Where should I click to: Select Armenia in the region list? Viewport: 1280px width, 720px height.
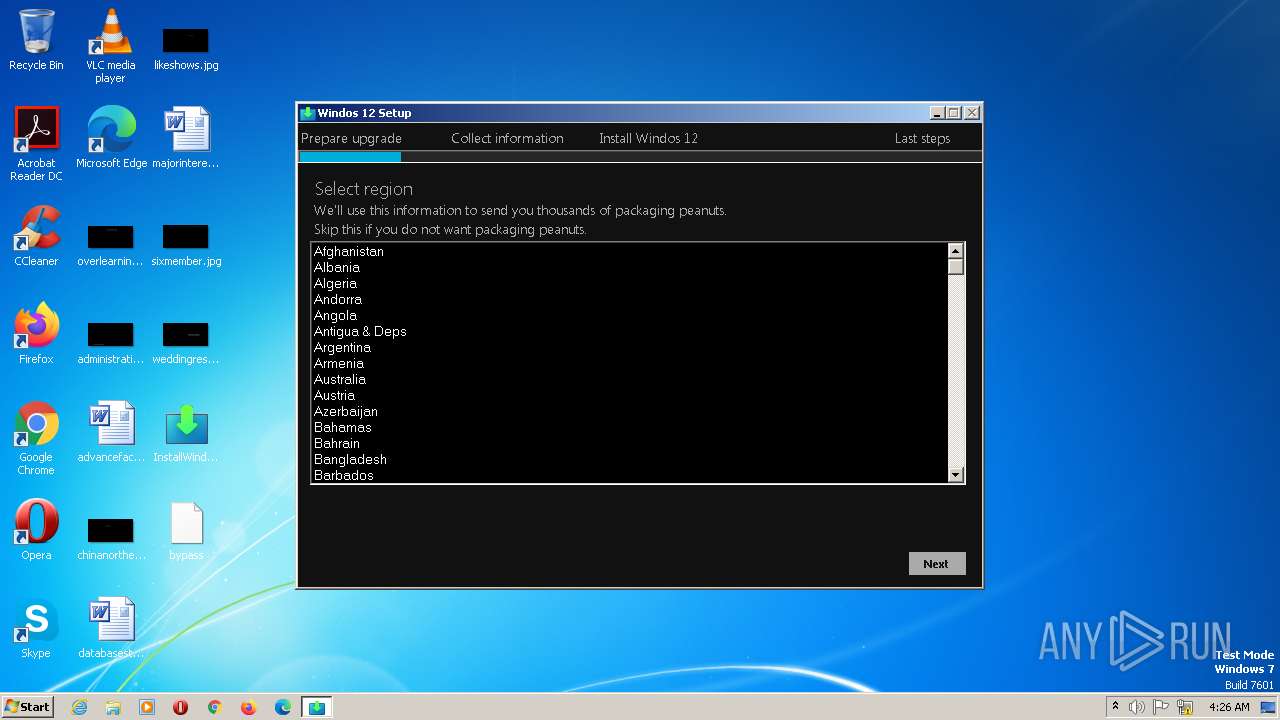[629, 363]
